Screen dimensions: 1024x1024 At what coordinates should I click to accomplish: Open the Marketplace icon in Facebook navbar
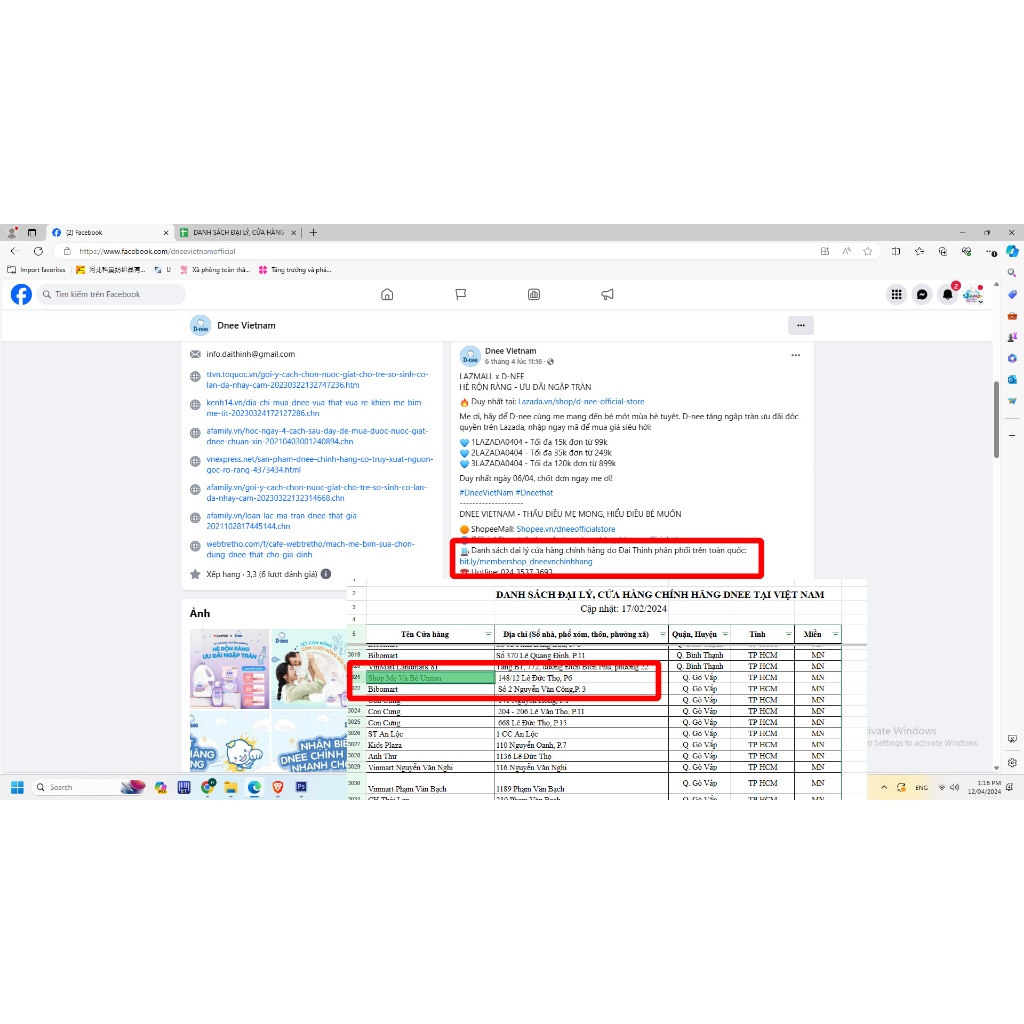point(534,294)
